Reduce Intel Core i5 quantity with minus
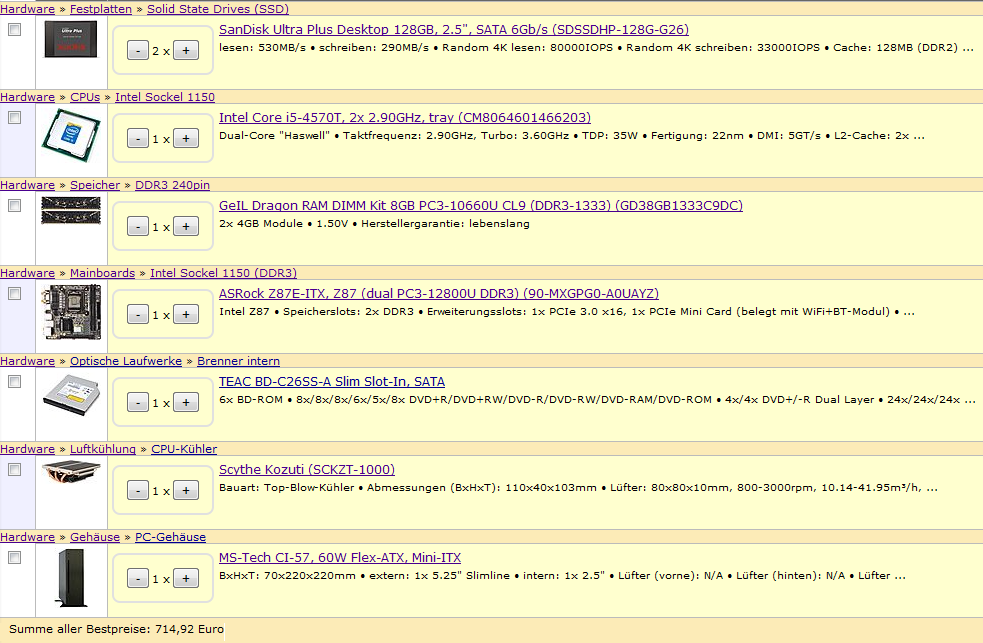Viewport: 983px width, 643px height. pos(138,139)
